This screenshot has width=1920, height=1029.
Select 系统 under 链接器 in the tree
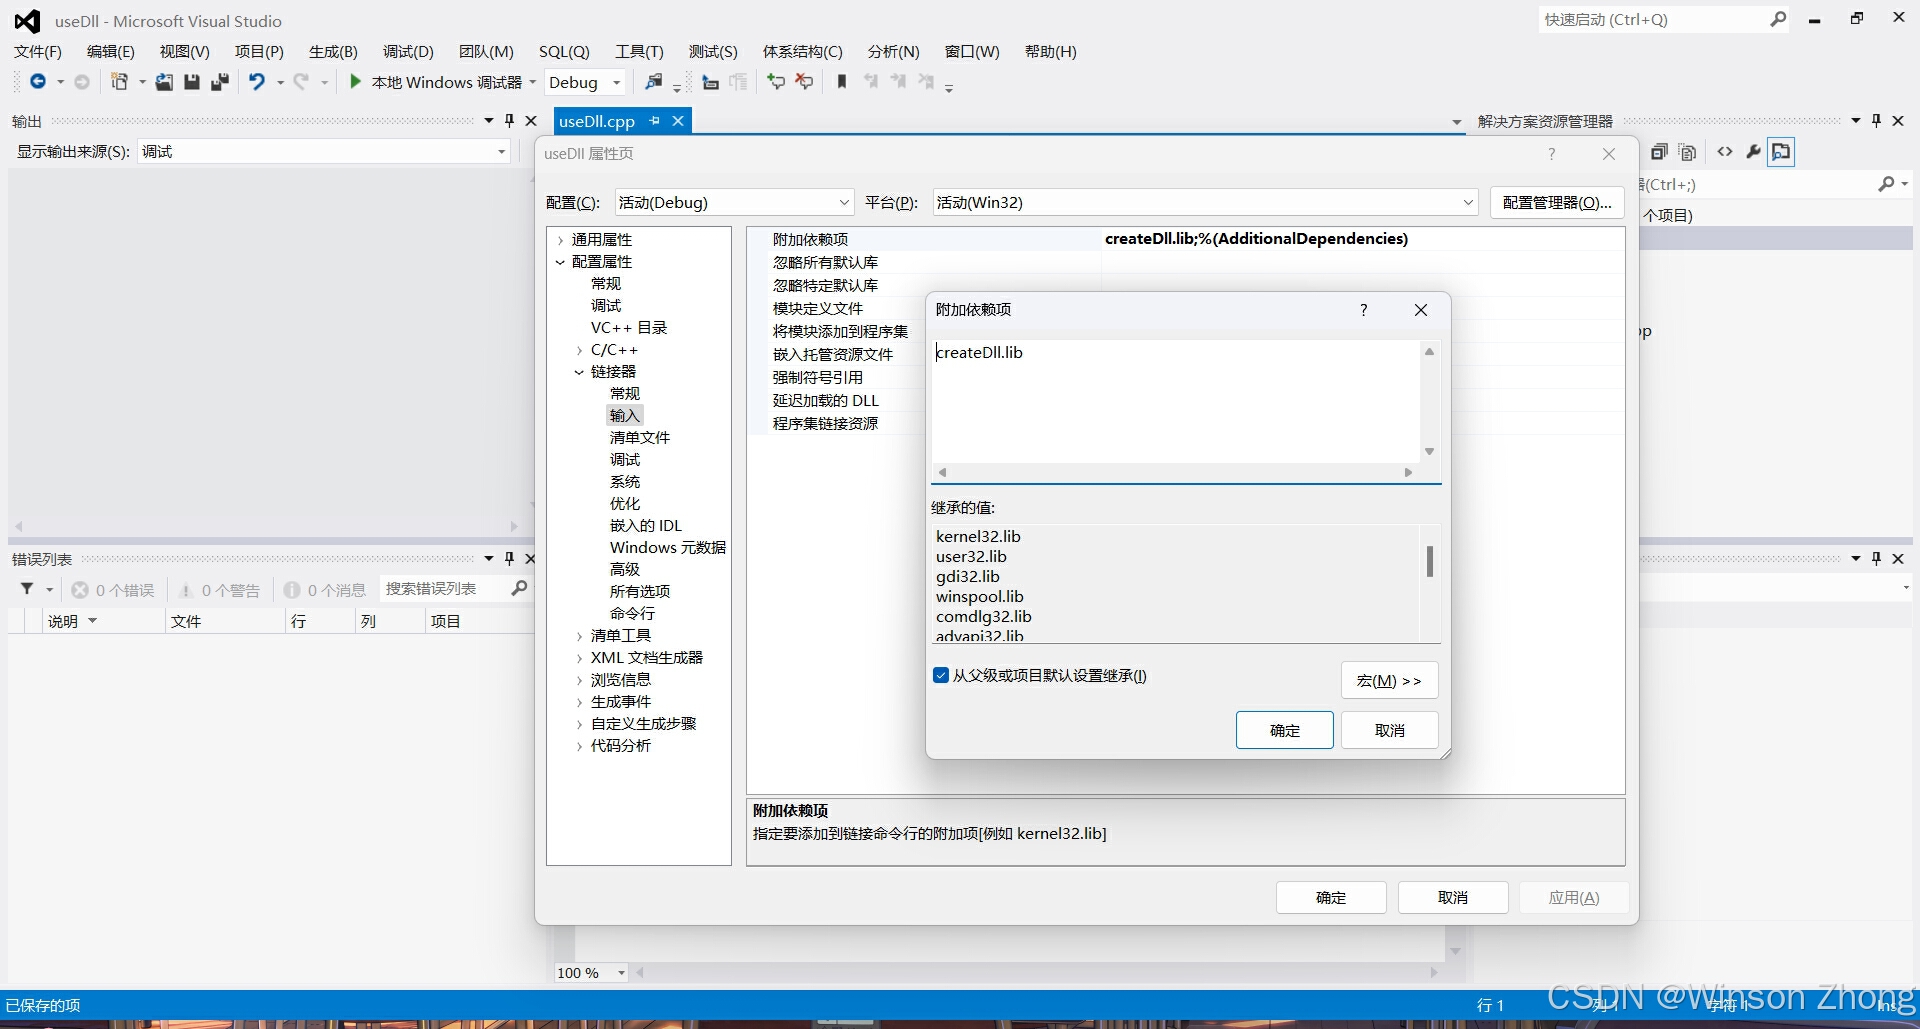pyautogui.click(x=625, y=482)
